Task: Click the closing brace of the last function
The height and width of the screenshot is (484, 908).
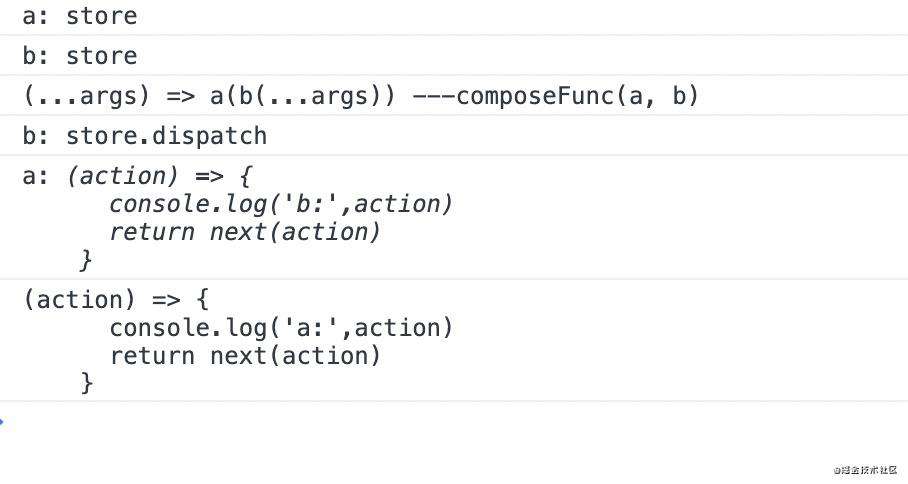Action: click(x=87, y=383)
